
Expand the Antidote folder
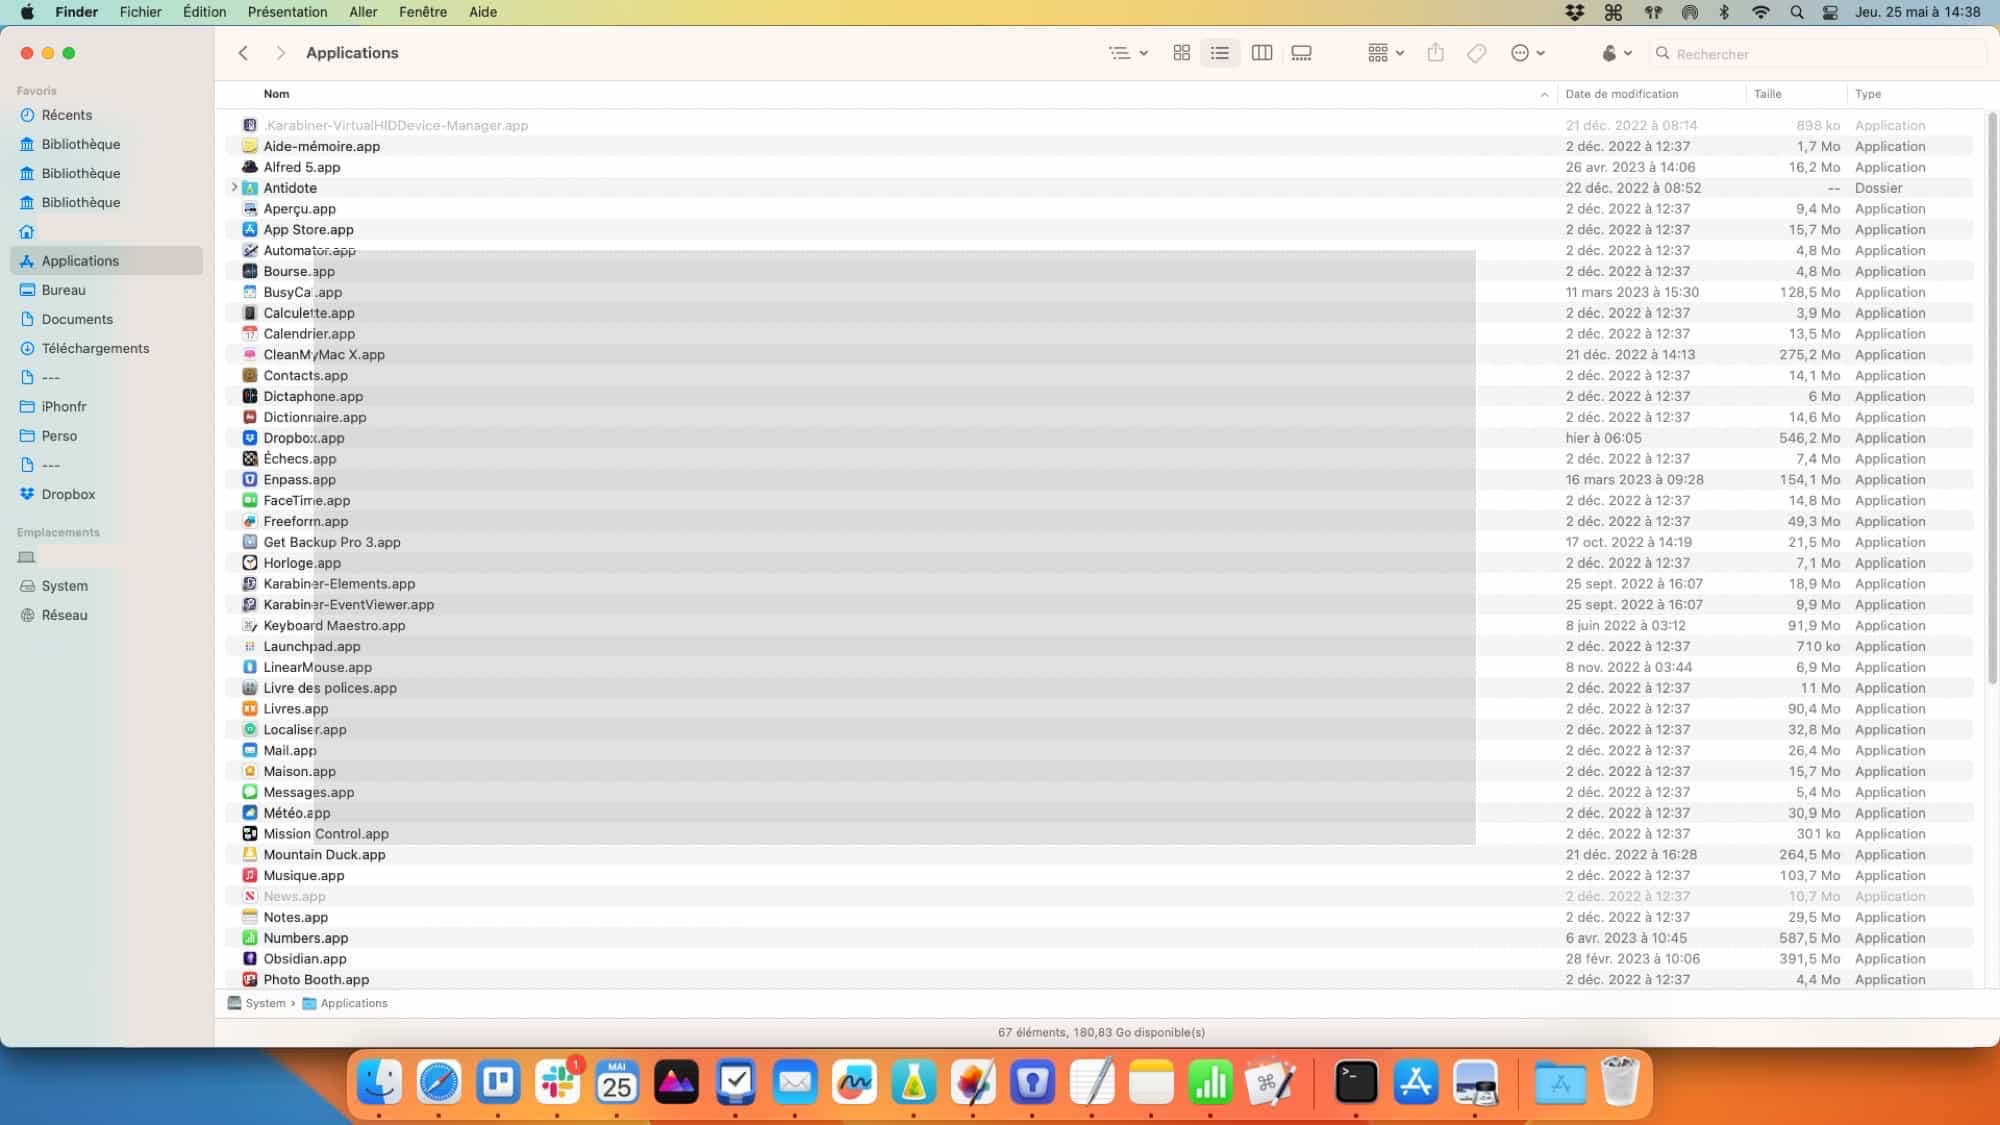pos(235,187)
